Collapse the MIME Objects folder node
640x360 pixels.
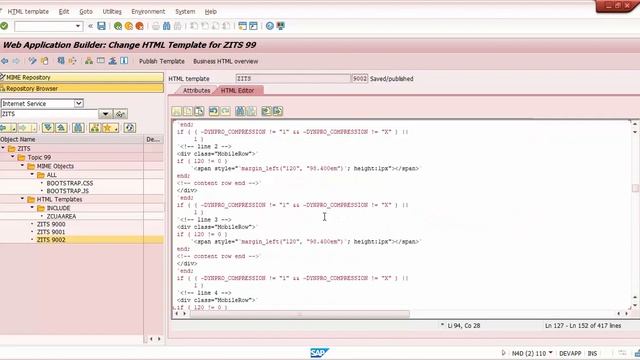pyautogui.click(x=22, y=166)
